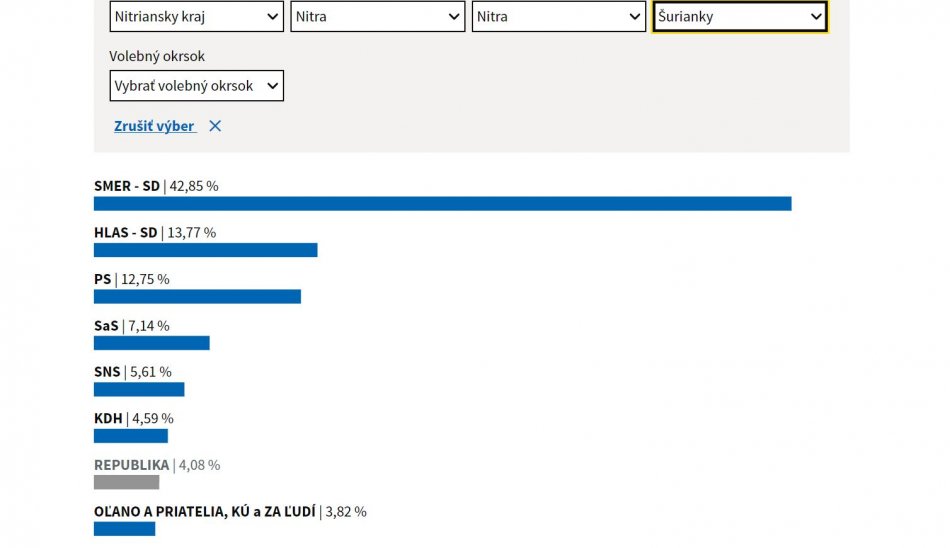Image resolution: width=950 pixels, height=548 pixels.
Task: Click the X icon beside Zrušiť výber
Action: 215,126
